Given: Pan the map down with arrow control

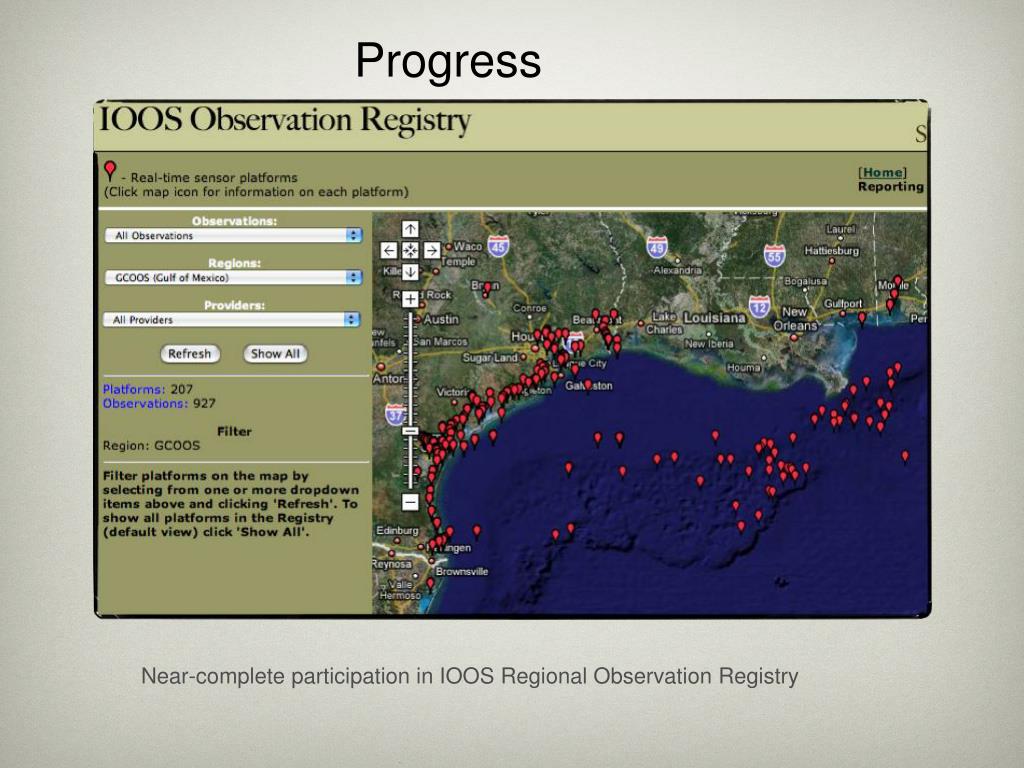Looking at the screenshot, I should (x=410, y=271).
